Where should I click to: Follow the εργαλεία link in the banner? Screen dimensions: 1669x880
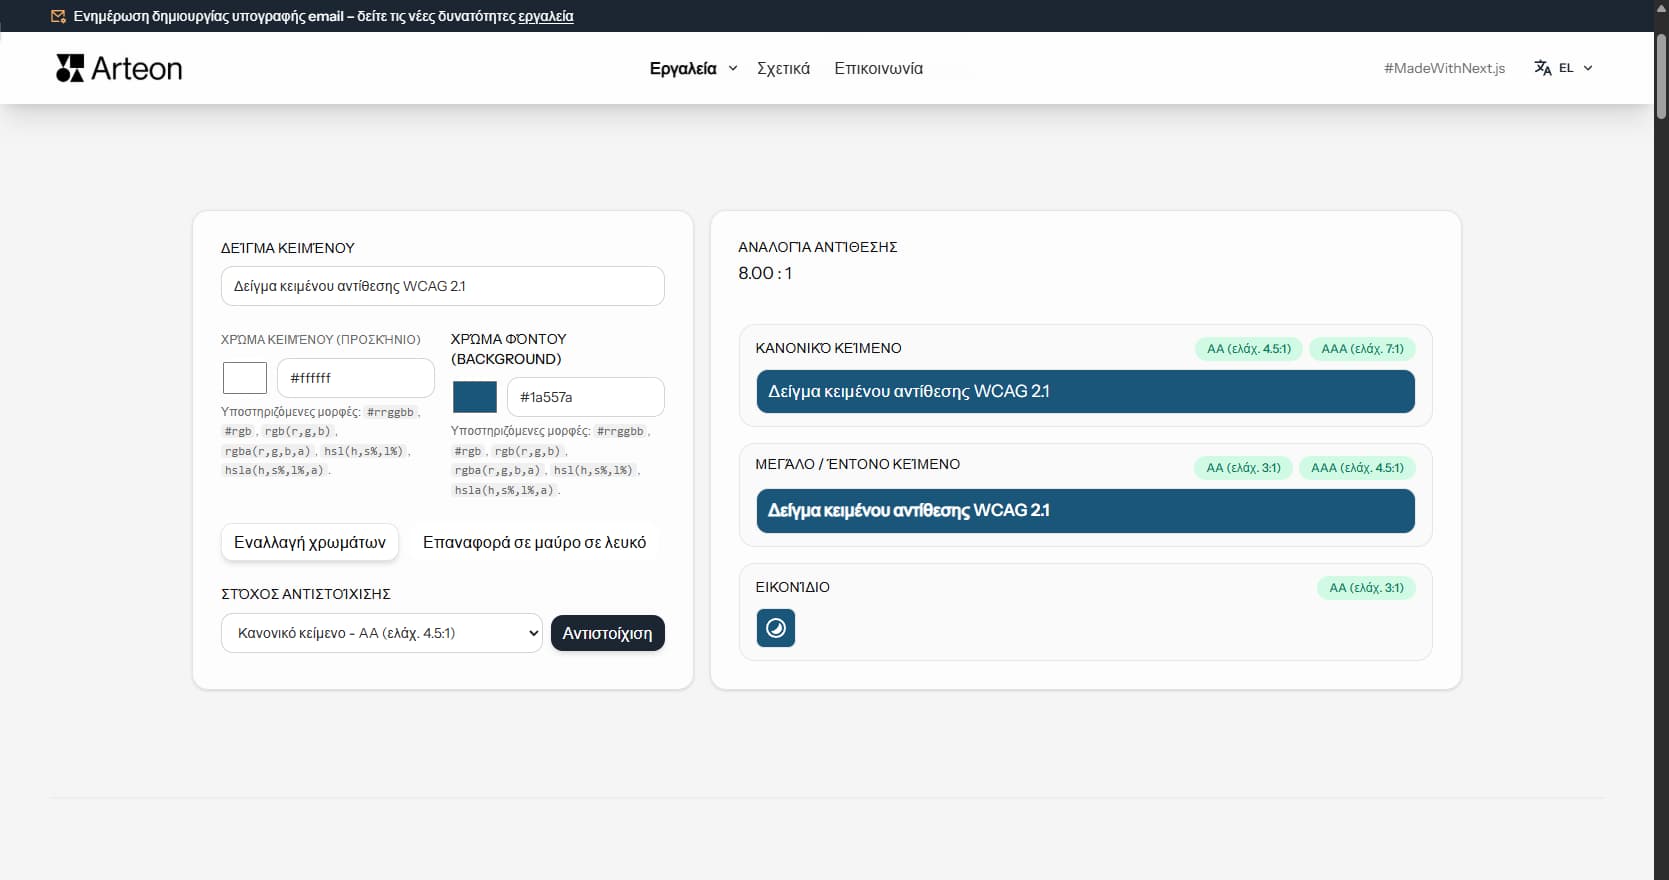pos(545,16)
